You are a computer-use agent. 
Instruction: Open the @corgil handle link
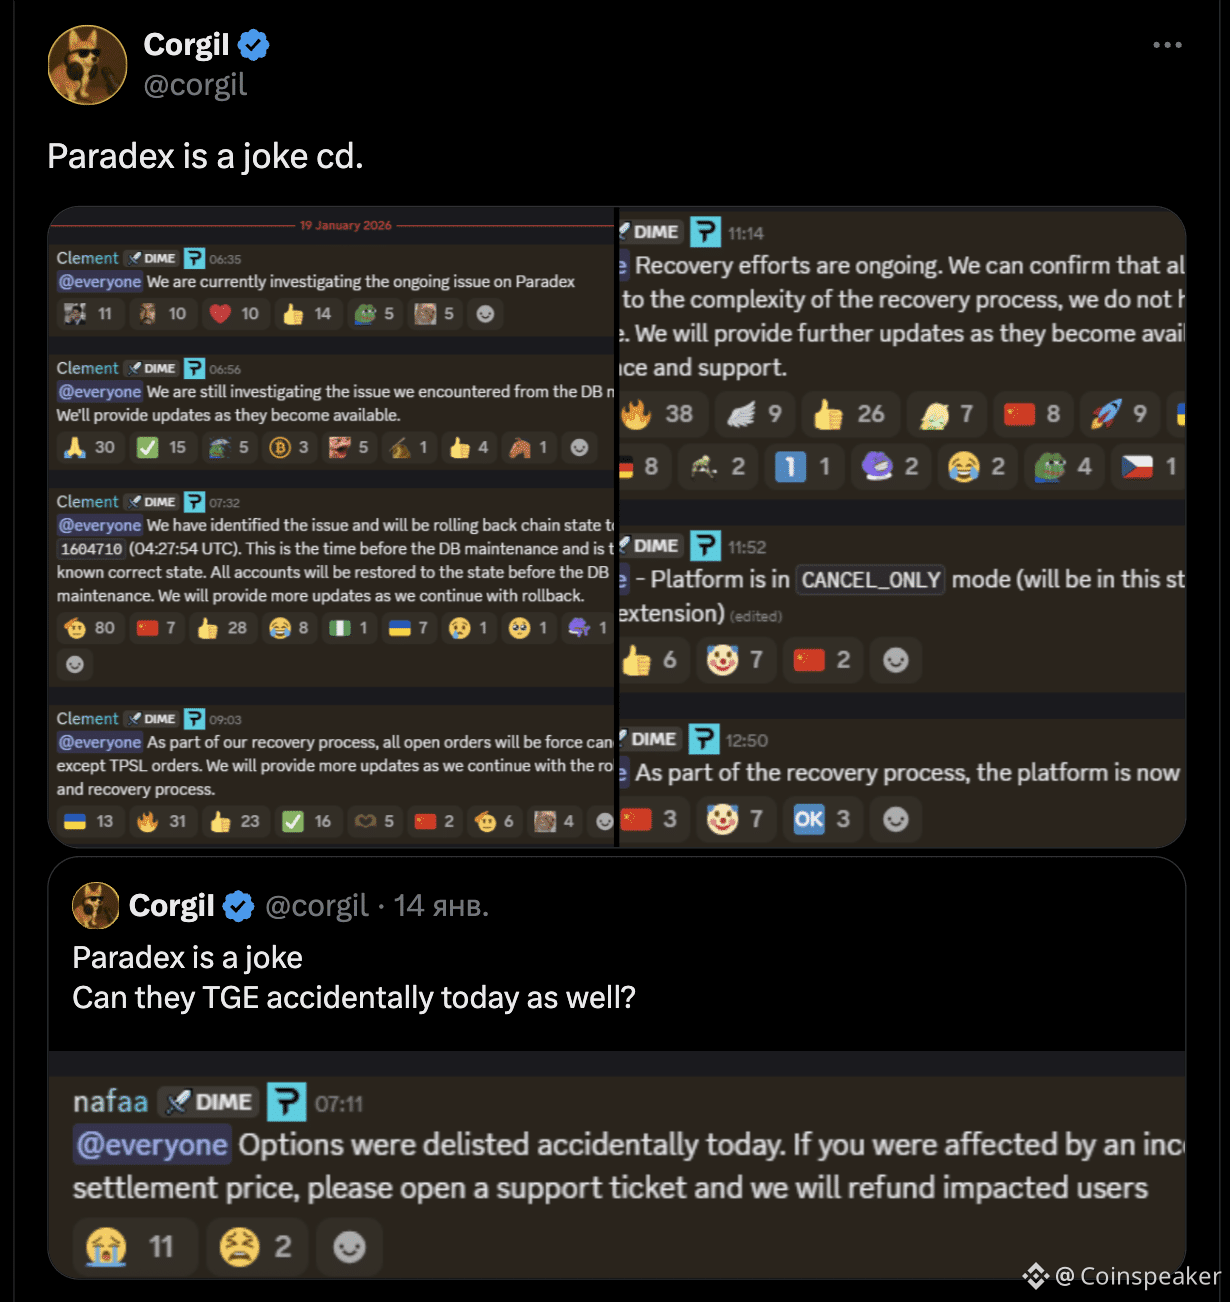click(195, 85)
